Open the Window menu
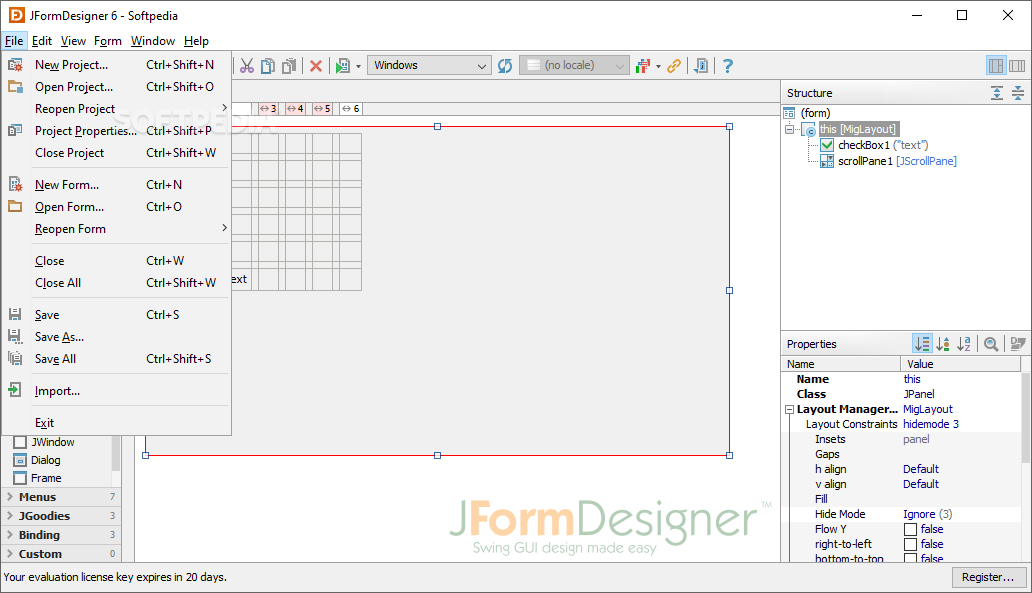Image resolution: width=1032 pixels, height=593 pixels. click(153, 41)
